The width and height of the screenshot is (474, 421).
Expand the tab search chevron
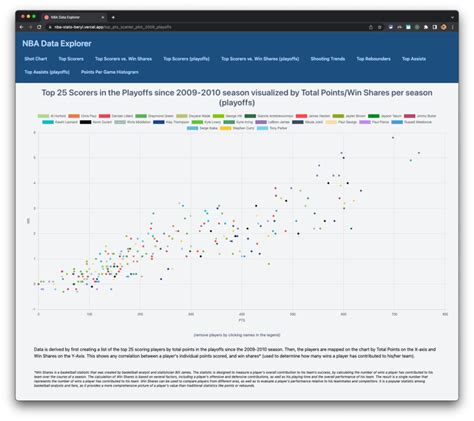[x=452, y=17]
